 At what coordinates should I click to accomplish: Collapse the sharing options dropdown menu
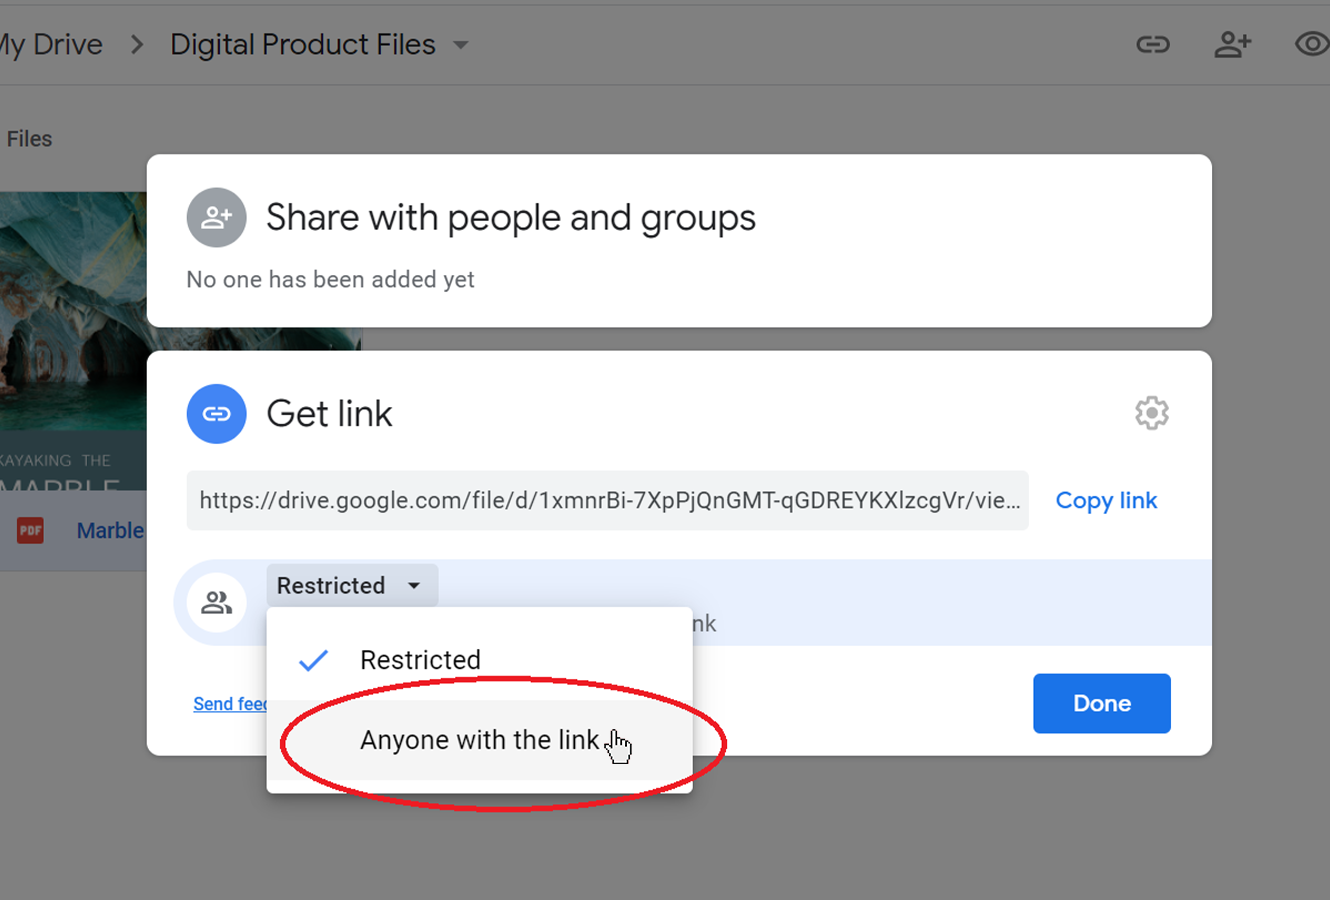coord(351,585)
